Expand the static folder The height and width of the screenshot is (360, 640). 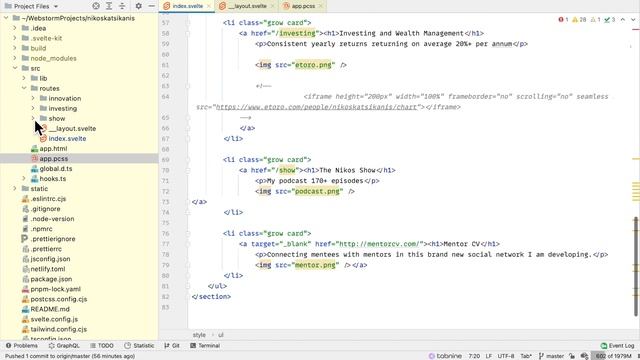(15, 189)
